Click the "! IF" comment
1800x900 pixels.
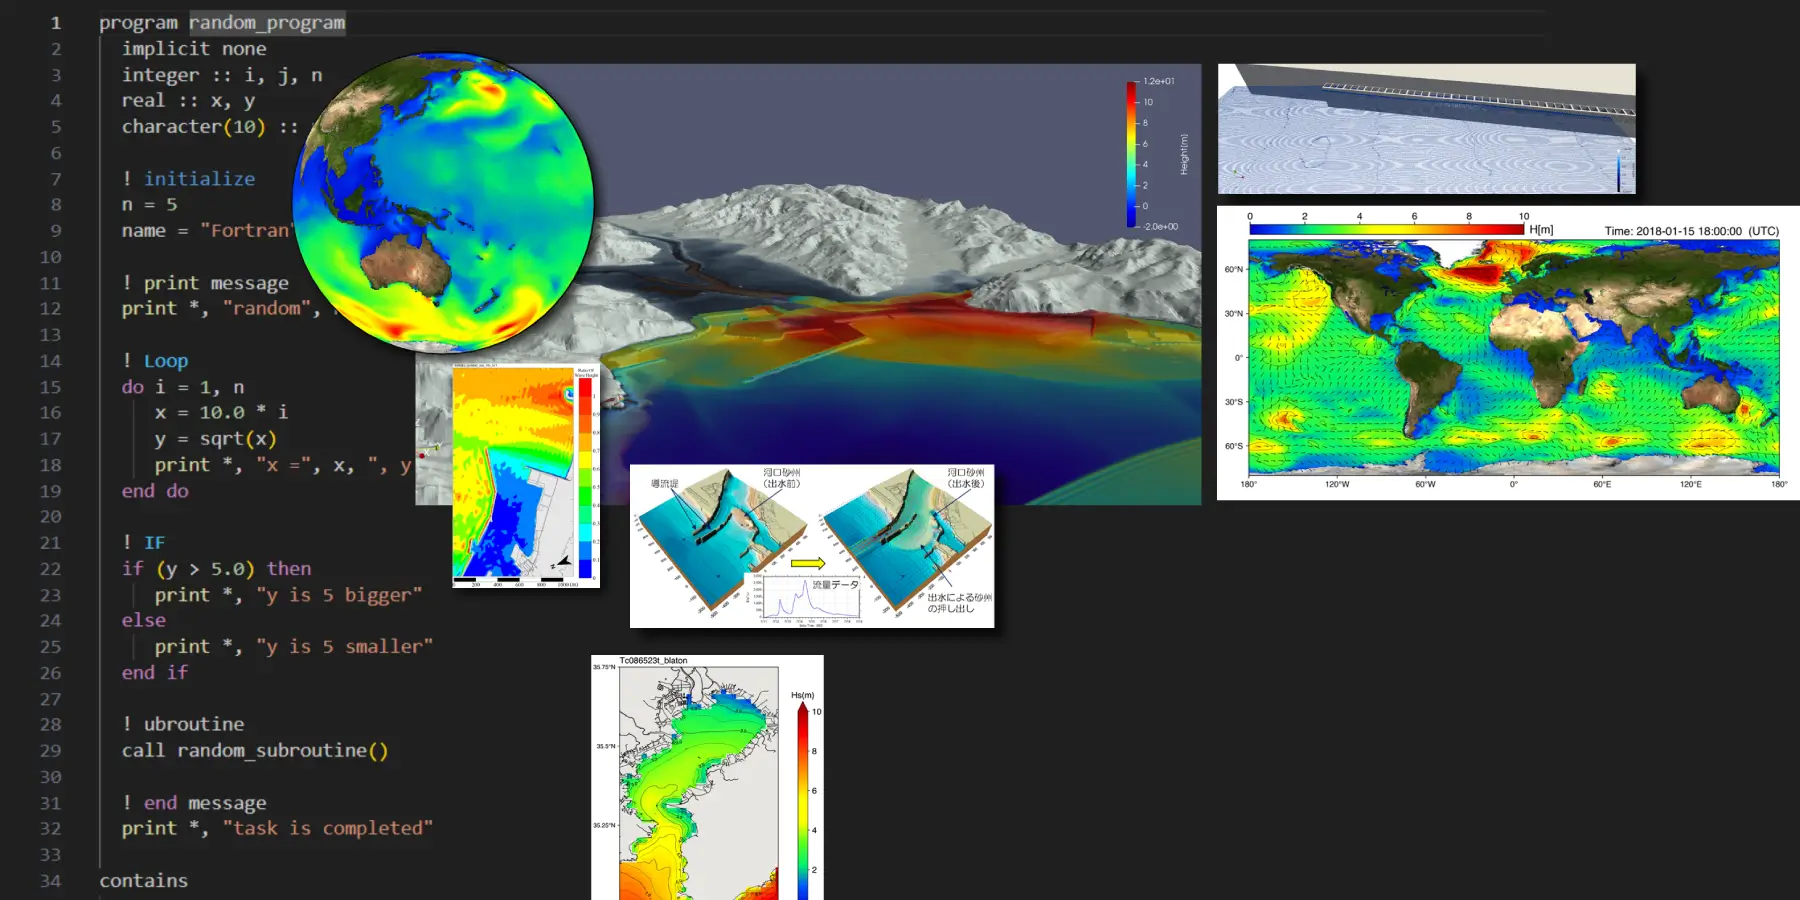click(144, 543)
